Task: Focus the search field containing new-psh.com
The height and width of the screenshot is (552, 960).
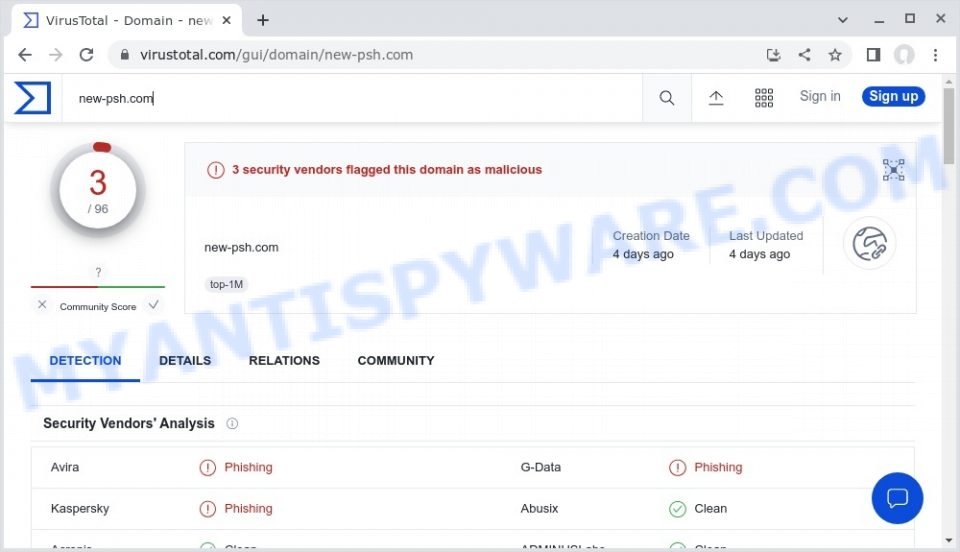Action: pyautogui.click(x=352, y=99)
